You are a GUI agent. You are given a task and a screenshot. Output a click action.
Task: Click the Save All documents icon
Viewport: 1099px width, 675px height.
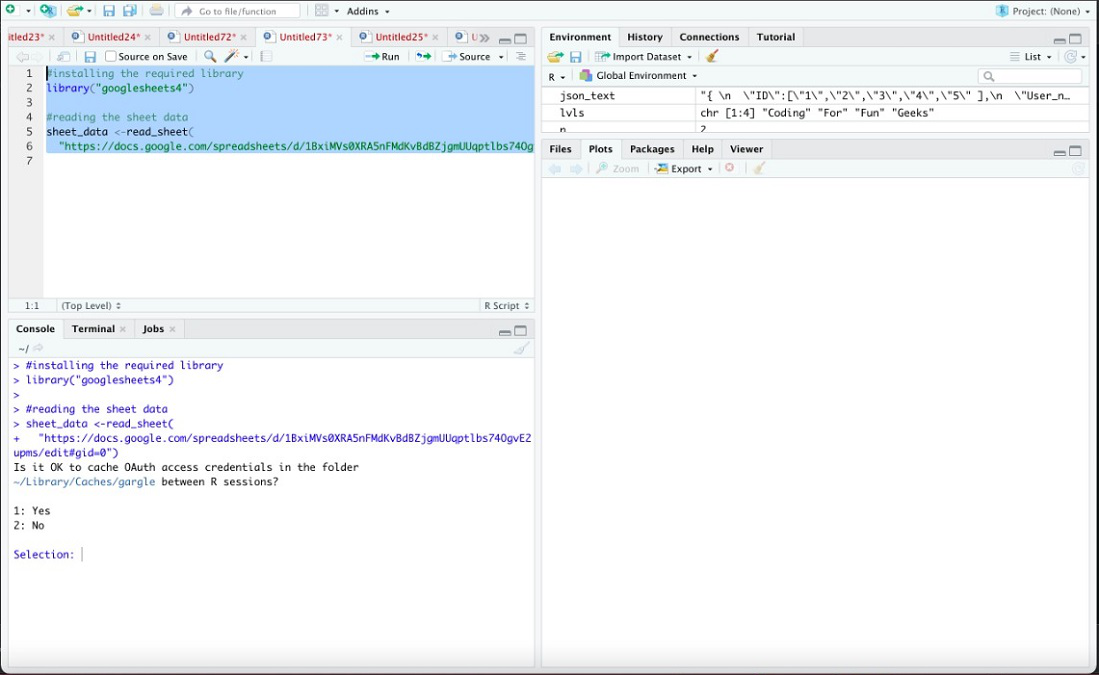tap(130, 11)
